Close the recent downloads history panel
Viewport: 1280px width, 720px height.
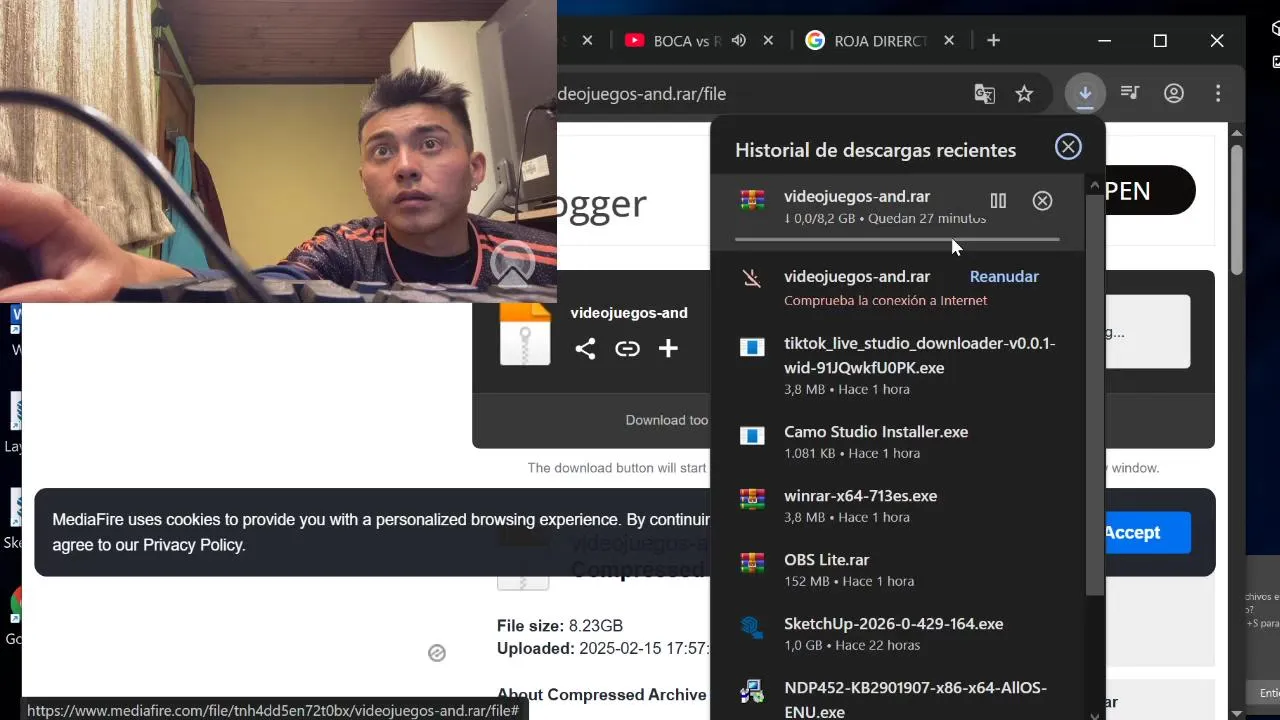[1068, 147]
